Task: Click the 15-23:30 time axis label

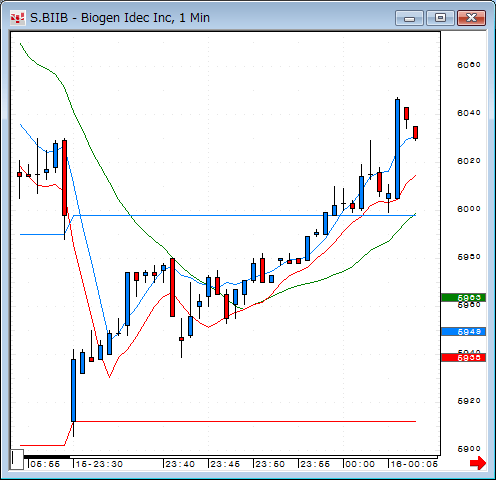Action: point(99,464)
